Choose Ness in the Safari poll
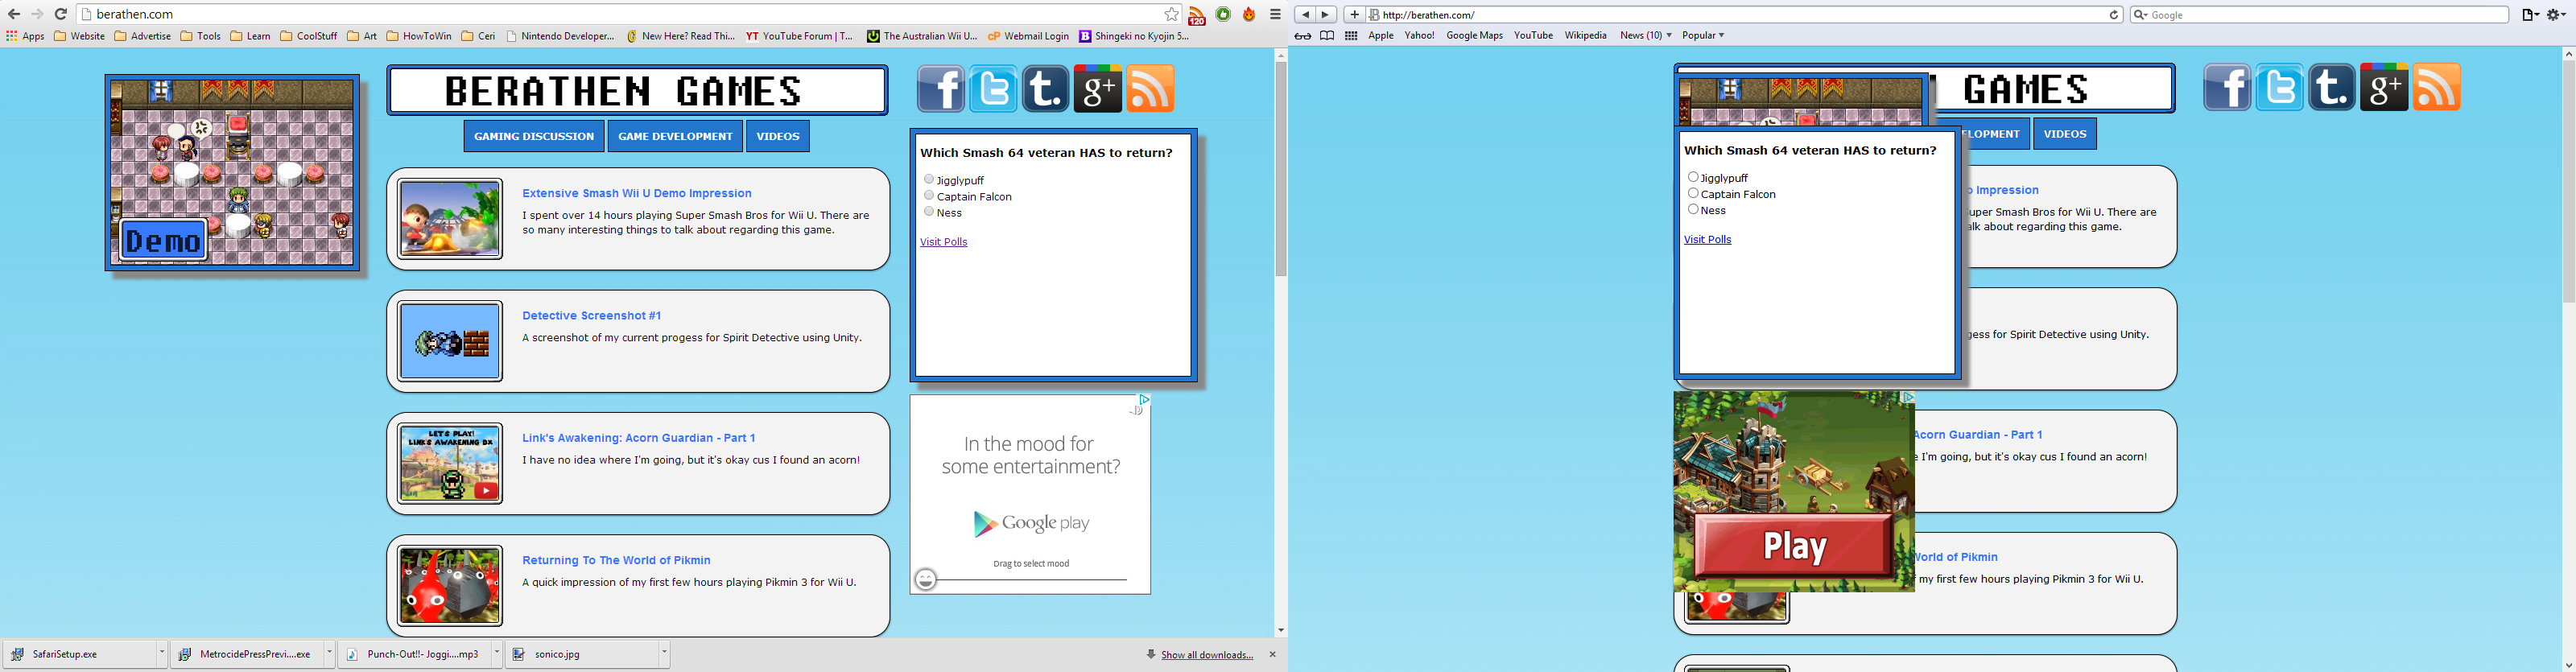Image resolution: width=2576 pixels, height=672 pixels. (x=1693, y=209)
